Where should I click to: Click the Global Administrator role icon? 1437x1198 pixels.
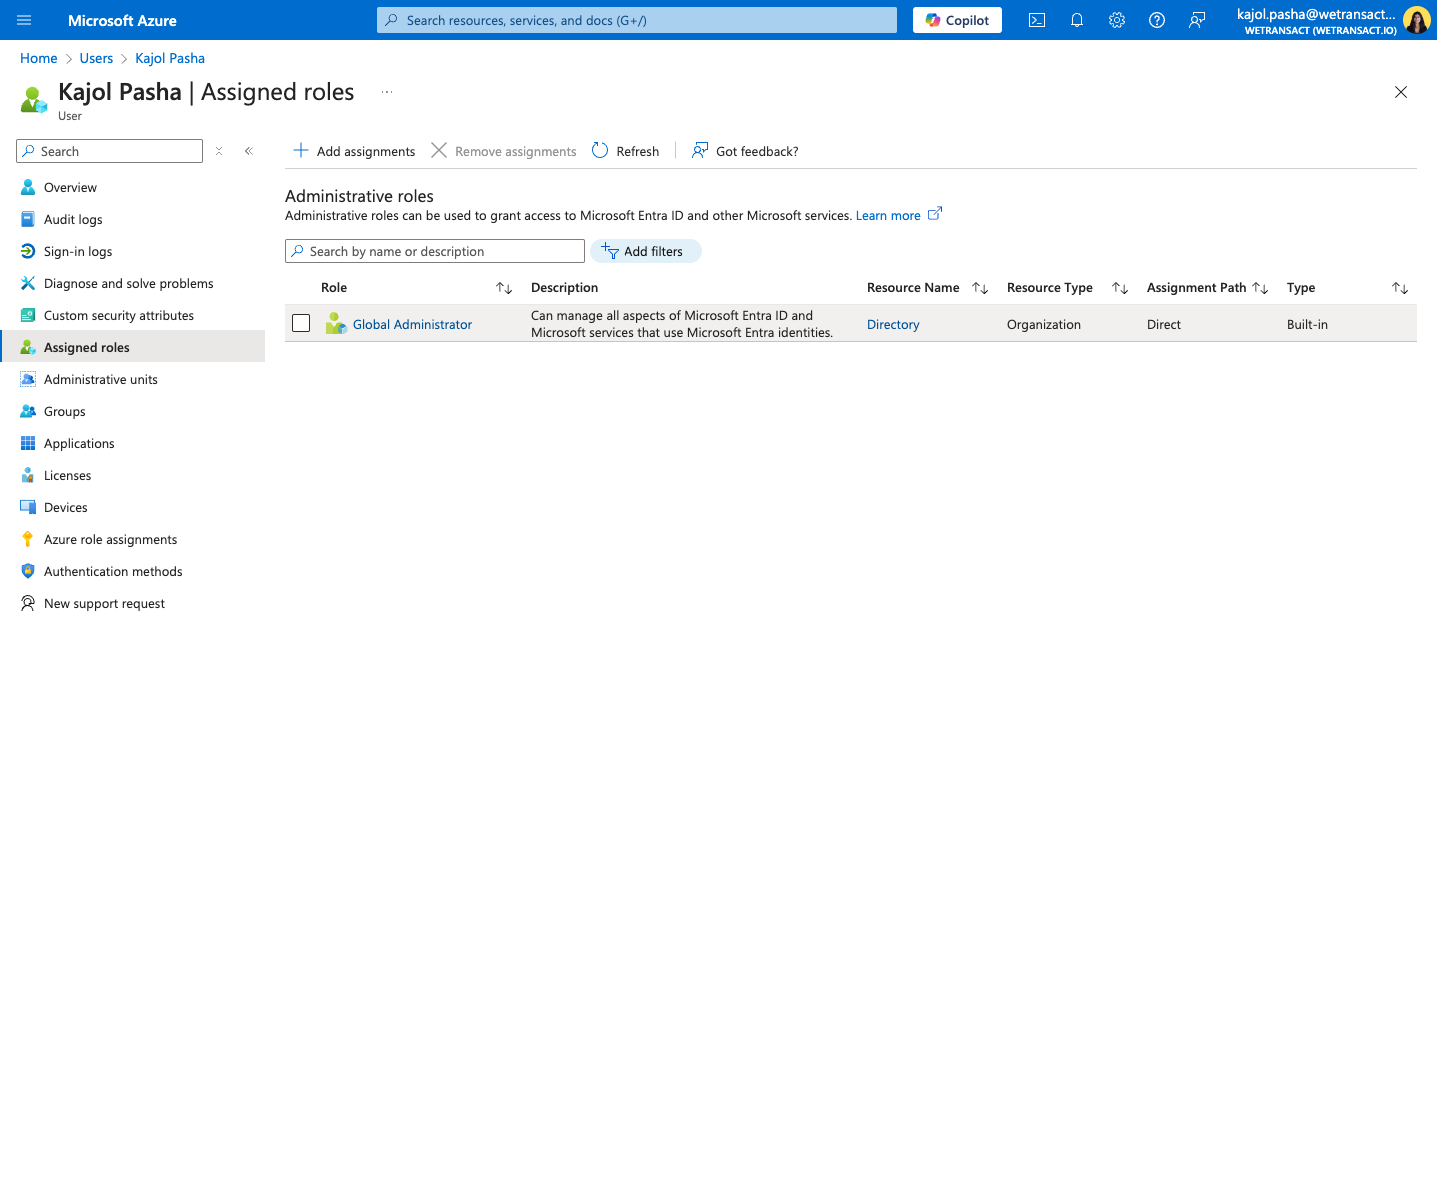pyautogui.click(x=336, y=324)
